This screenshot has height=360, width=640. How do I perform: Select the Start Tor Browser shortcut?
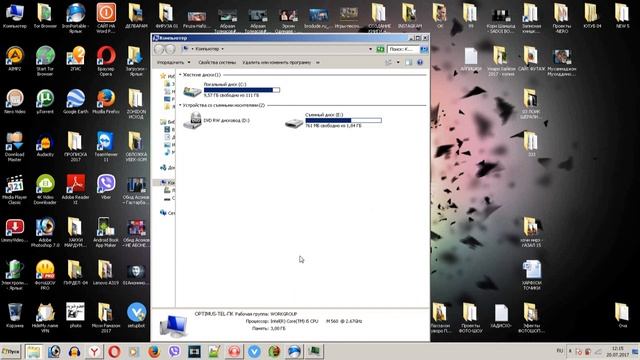(x=45, y=61)
